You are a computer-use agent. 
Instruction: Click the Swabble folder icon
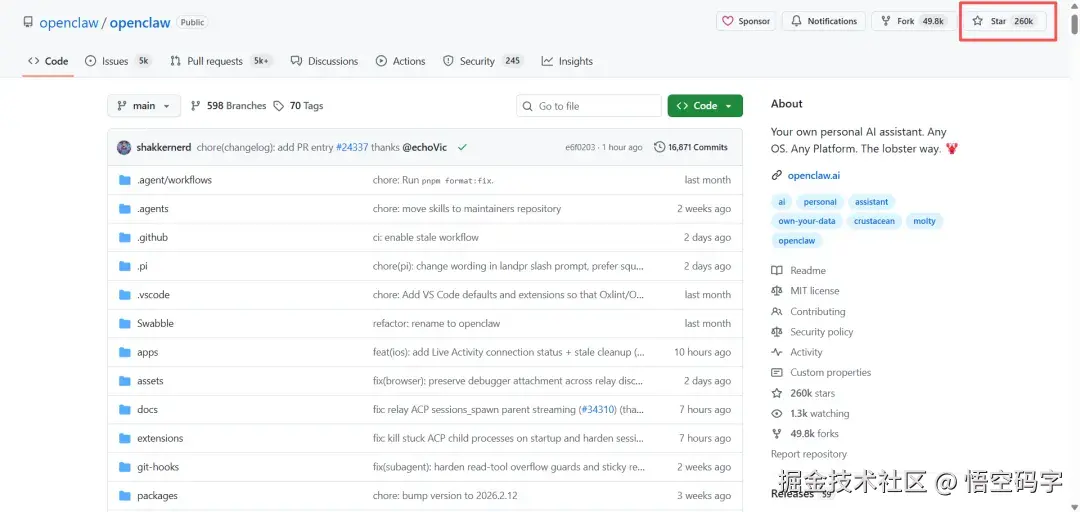125,323
